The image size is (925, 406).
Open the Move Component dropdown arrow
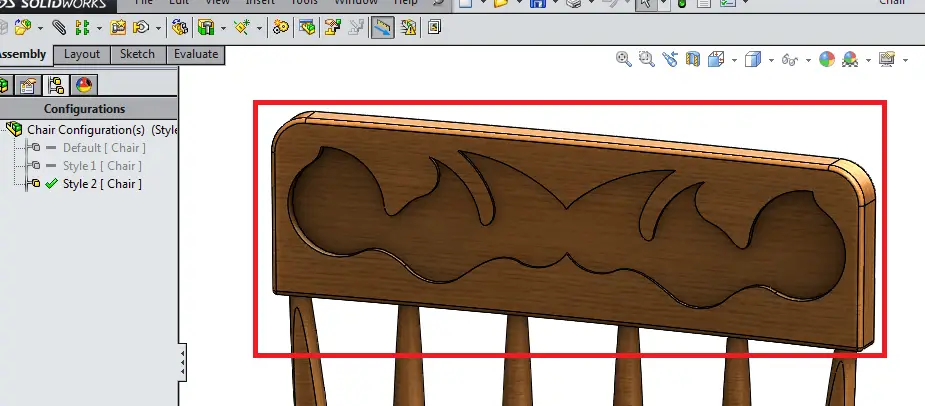tap(159, 28)
